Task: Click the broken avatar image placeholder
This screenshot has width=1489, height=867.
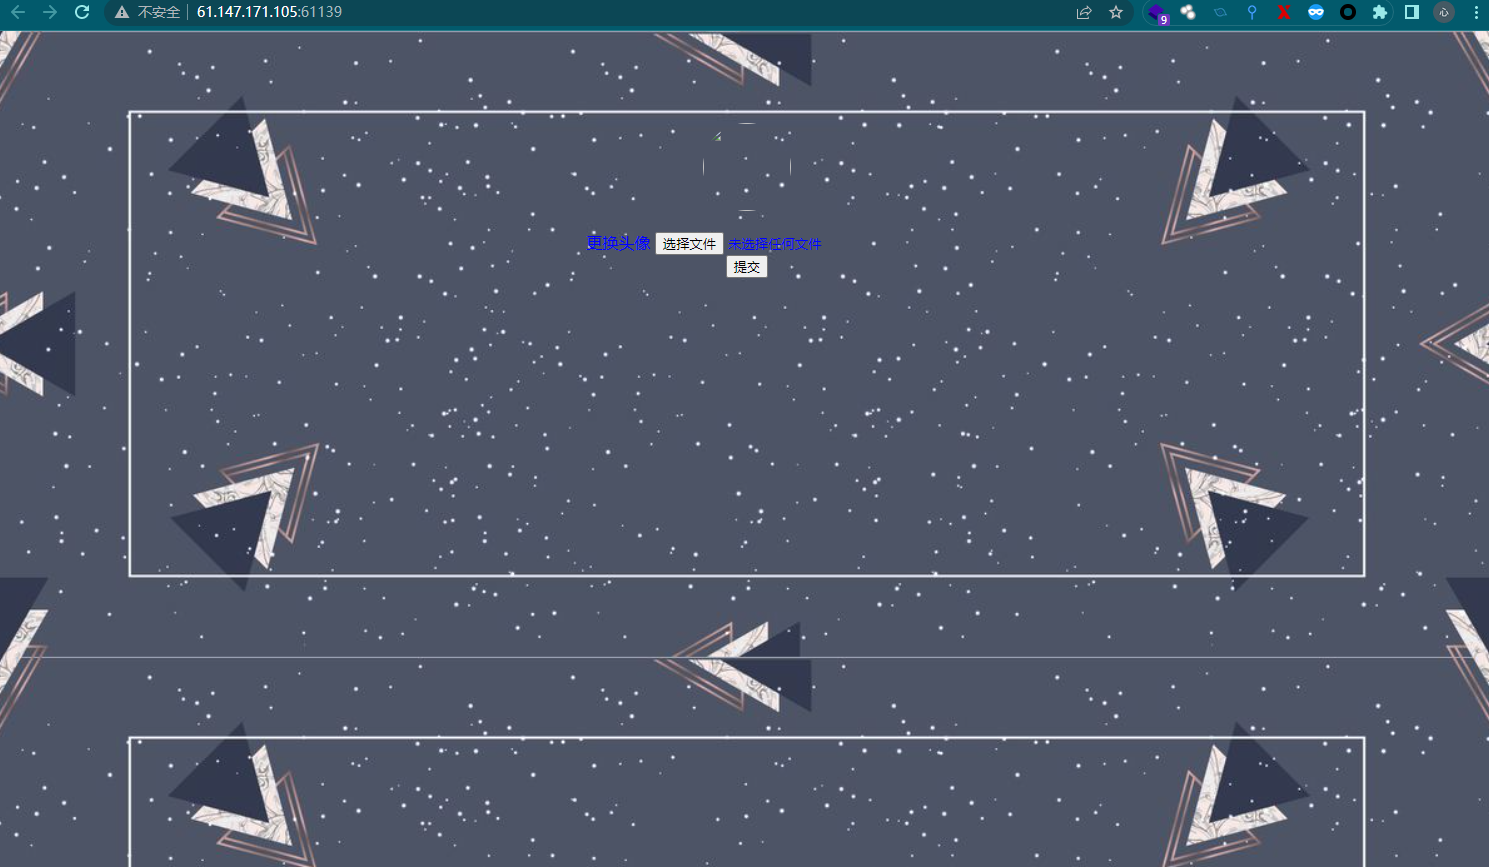Action: 746,167
